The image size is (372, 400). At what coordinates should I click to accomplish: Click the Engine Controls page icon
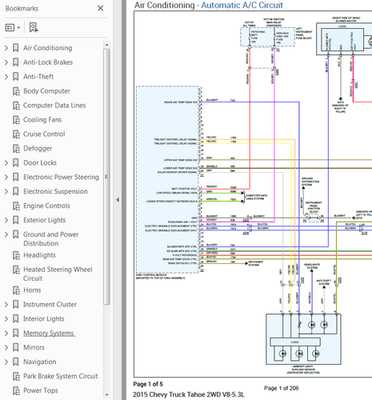click(x=16, y=206)
